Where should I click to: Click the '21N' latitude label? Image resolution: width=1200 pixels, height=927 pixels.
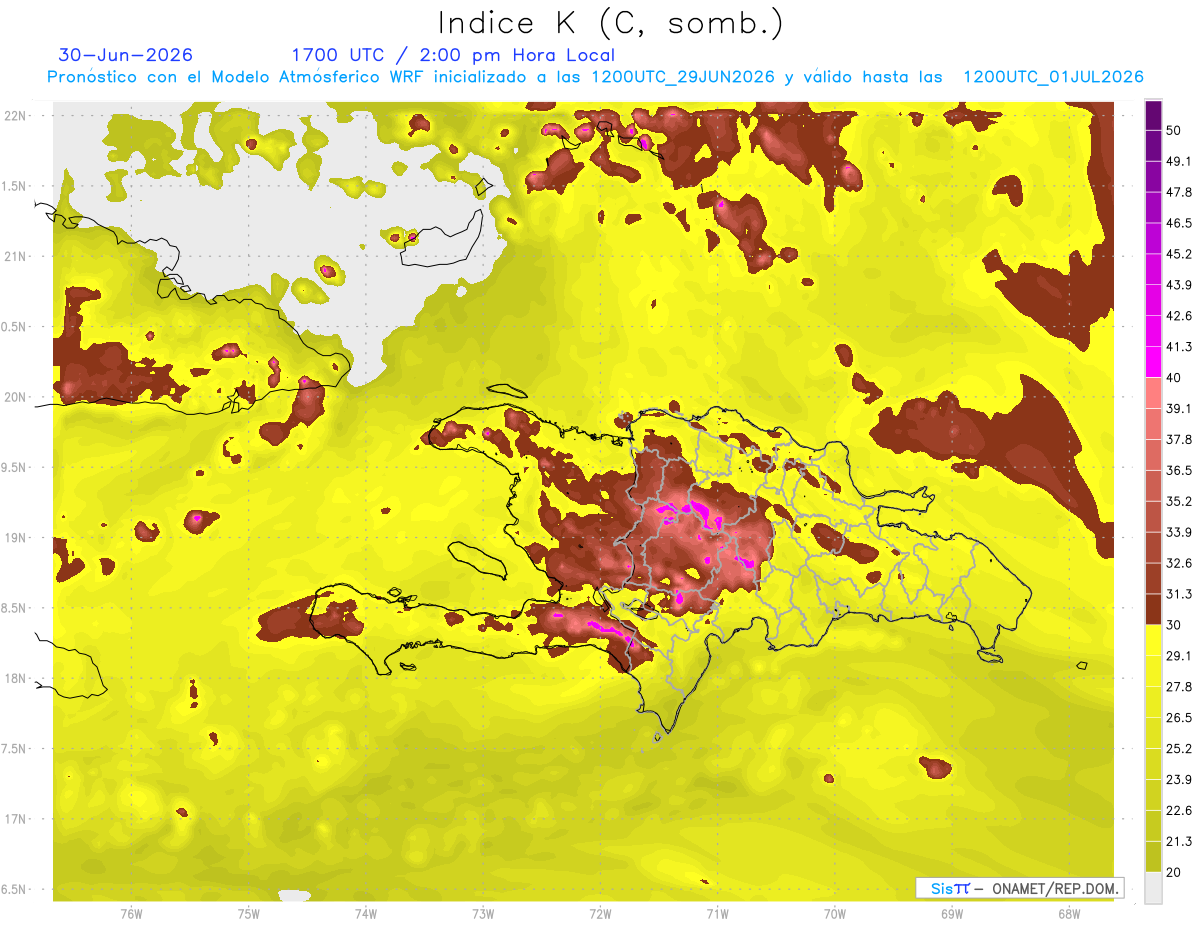tap(17, 256)
